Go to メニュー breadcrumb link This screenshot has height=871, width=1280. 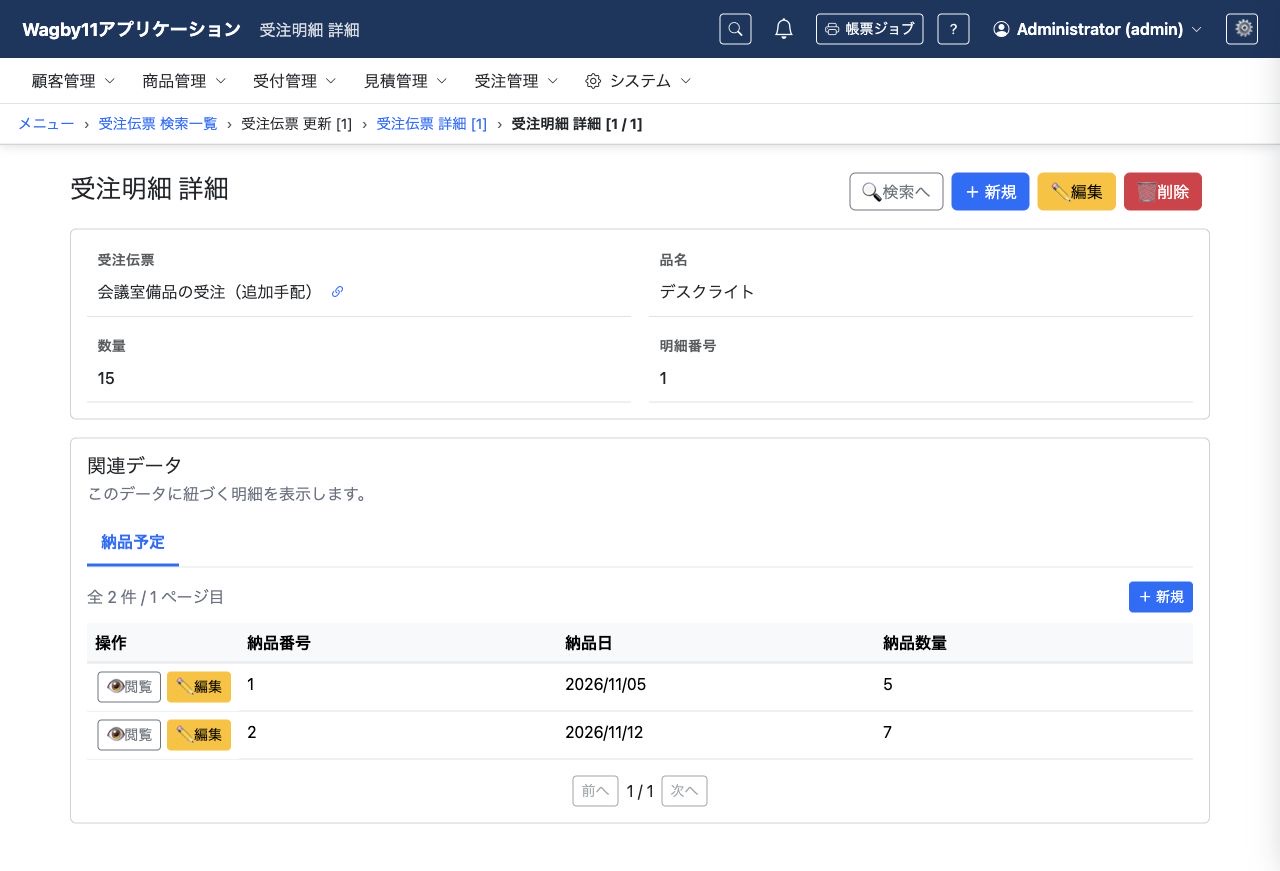point(46,124)
